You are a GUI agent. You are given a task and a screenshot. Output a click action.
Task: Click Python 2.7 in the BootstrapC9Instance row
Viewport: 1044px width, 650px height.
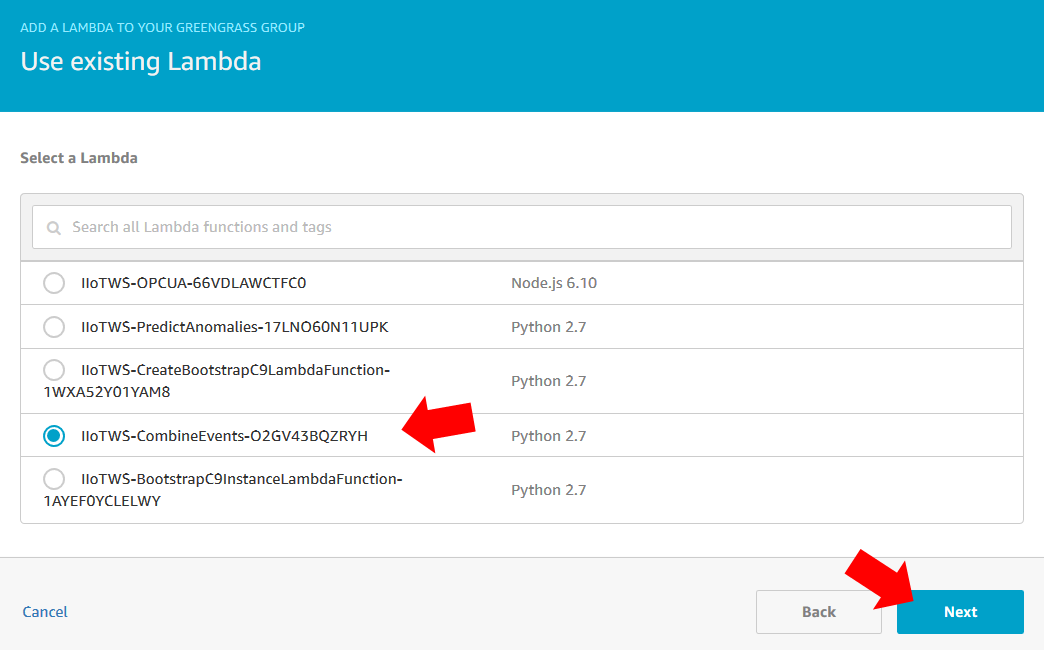[x=548, y=490]
